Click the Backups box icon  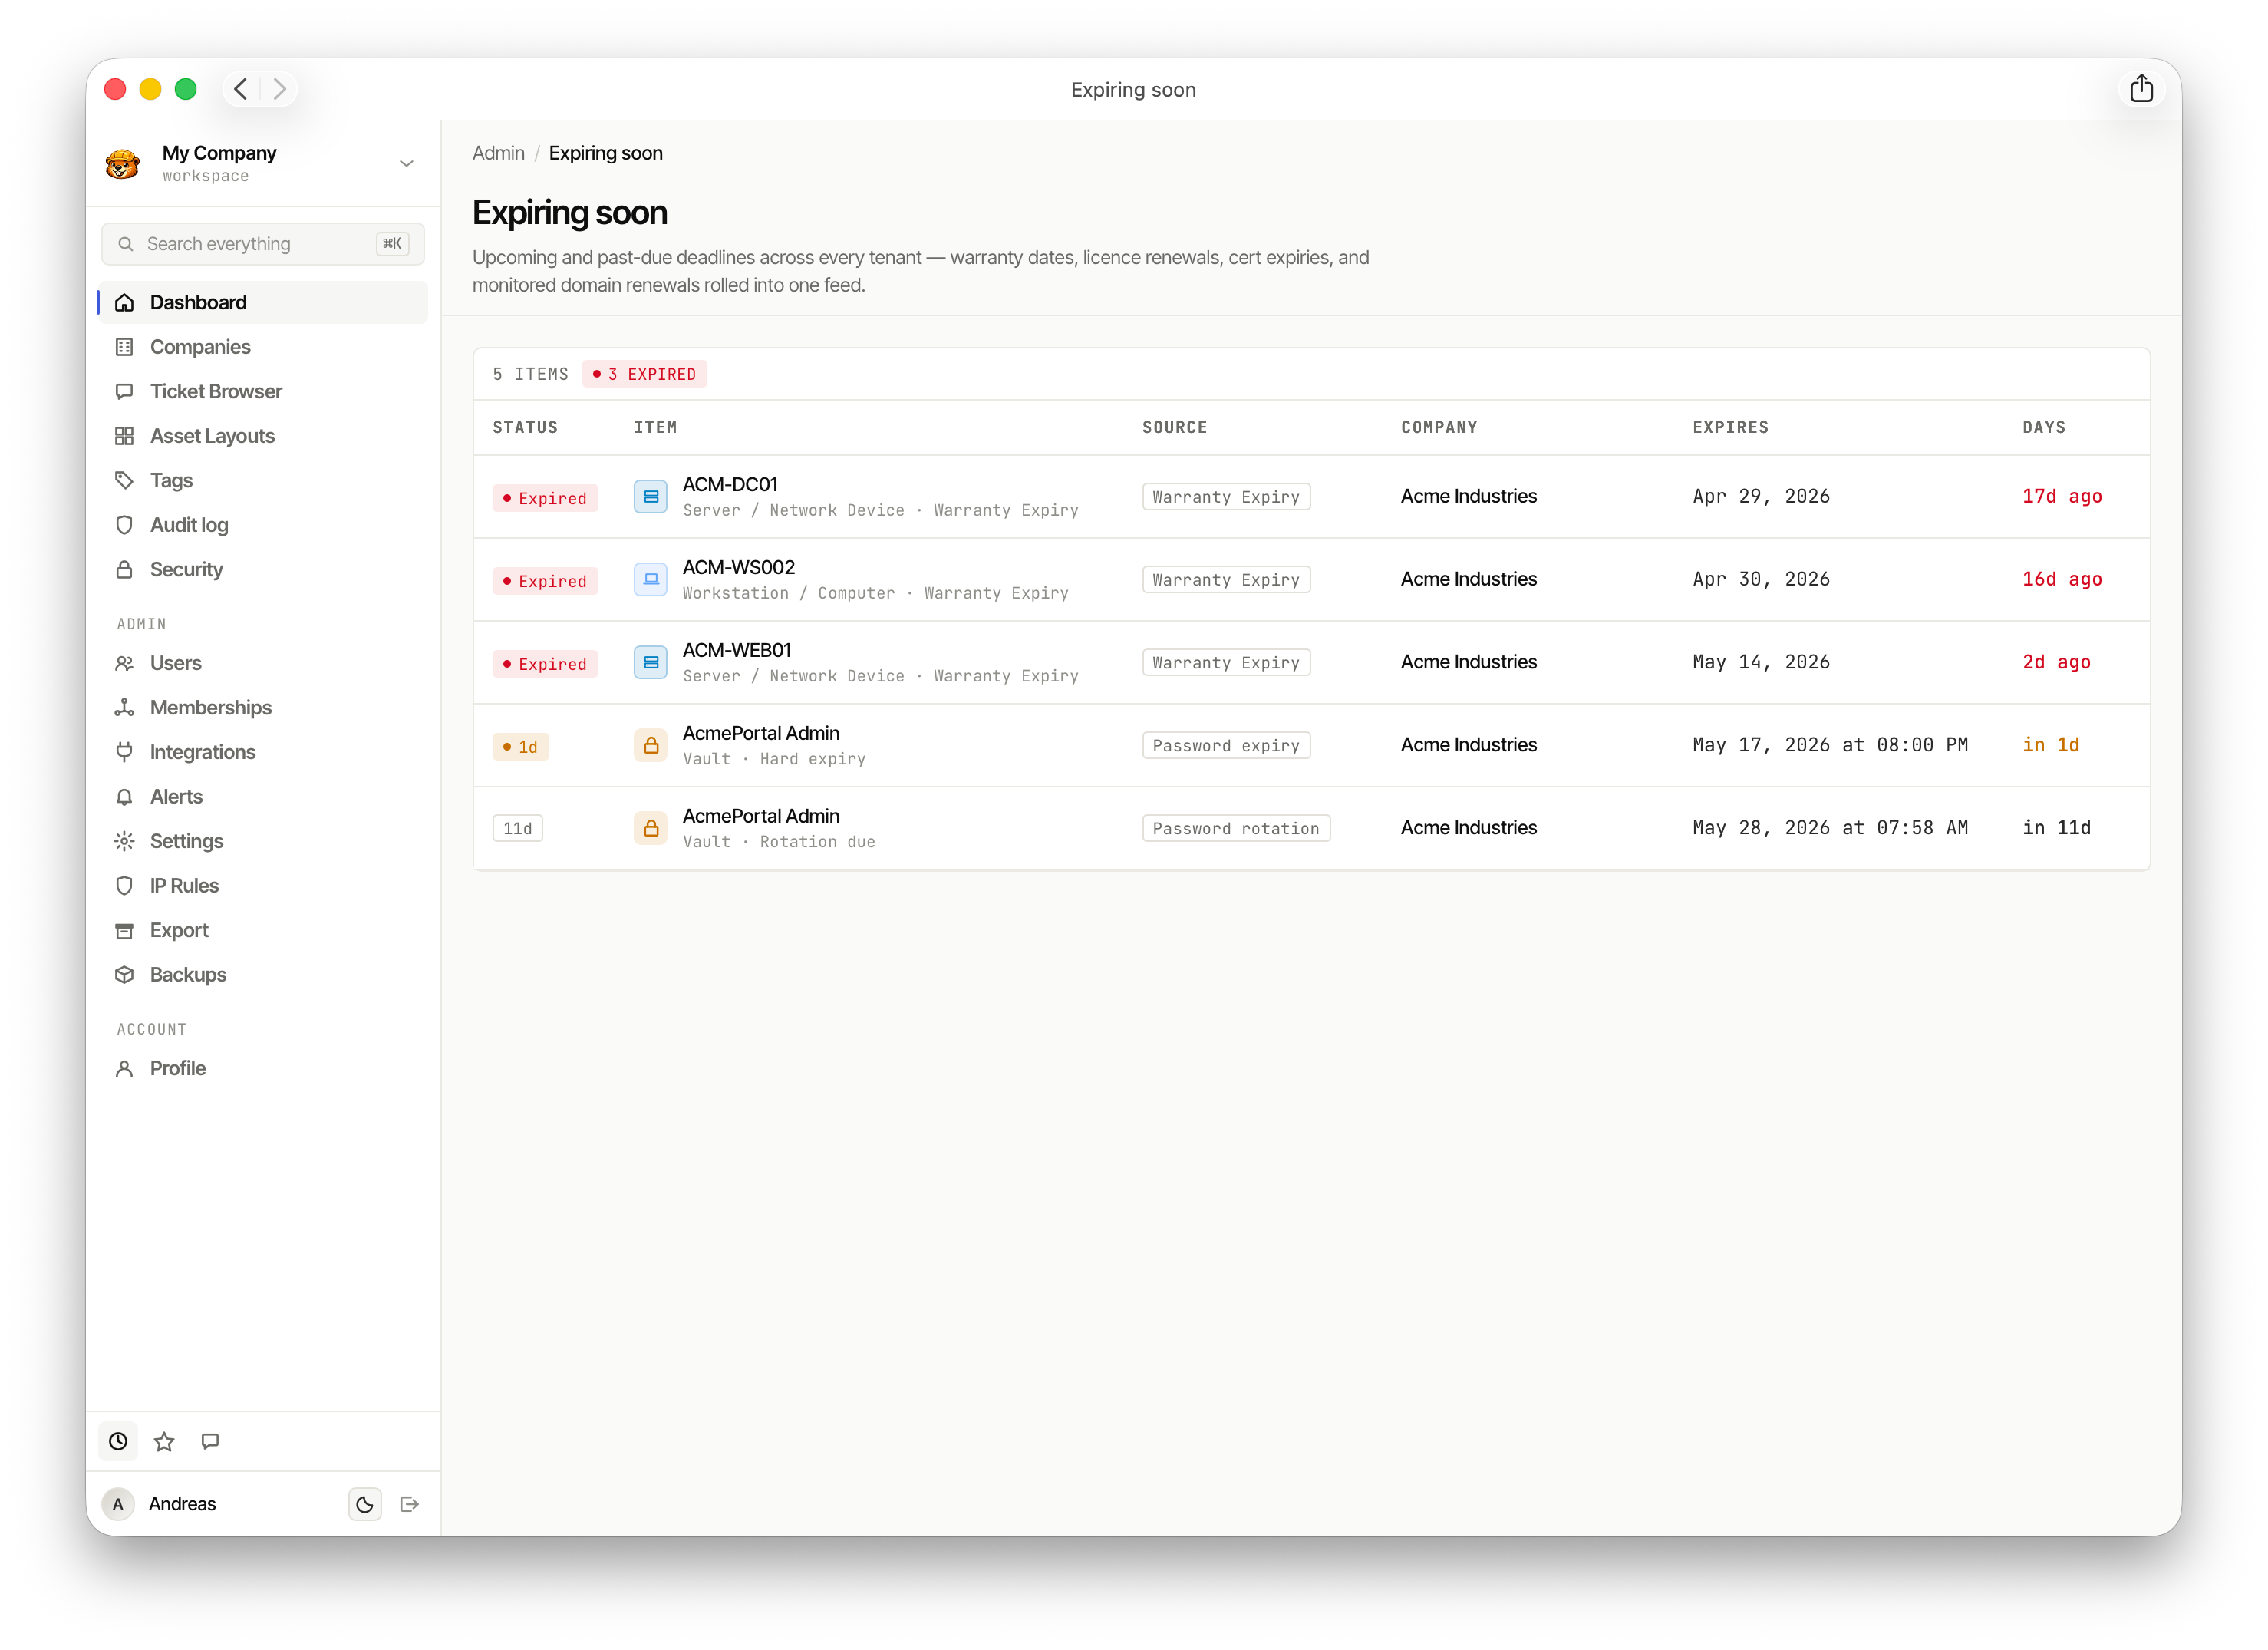click(124, 975)
